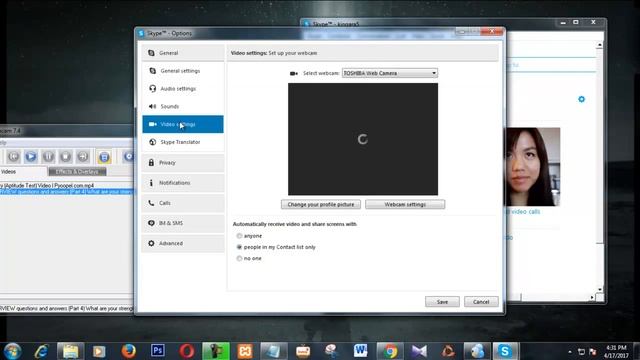The height and width of the screenshot is (360, 640).
Task: Open Webcam settings
Action: (405, 204)
